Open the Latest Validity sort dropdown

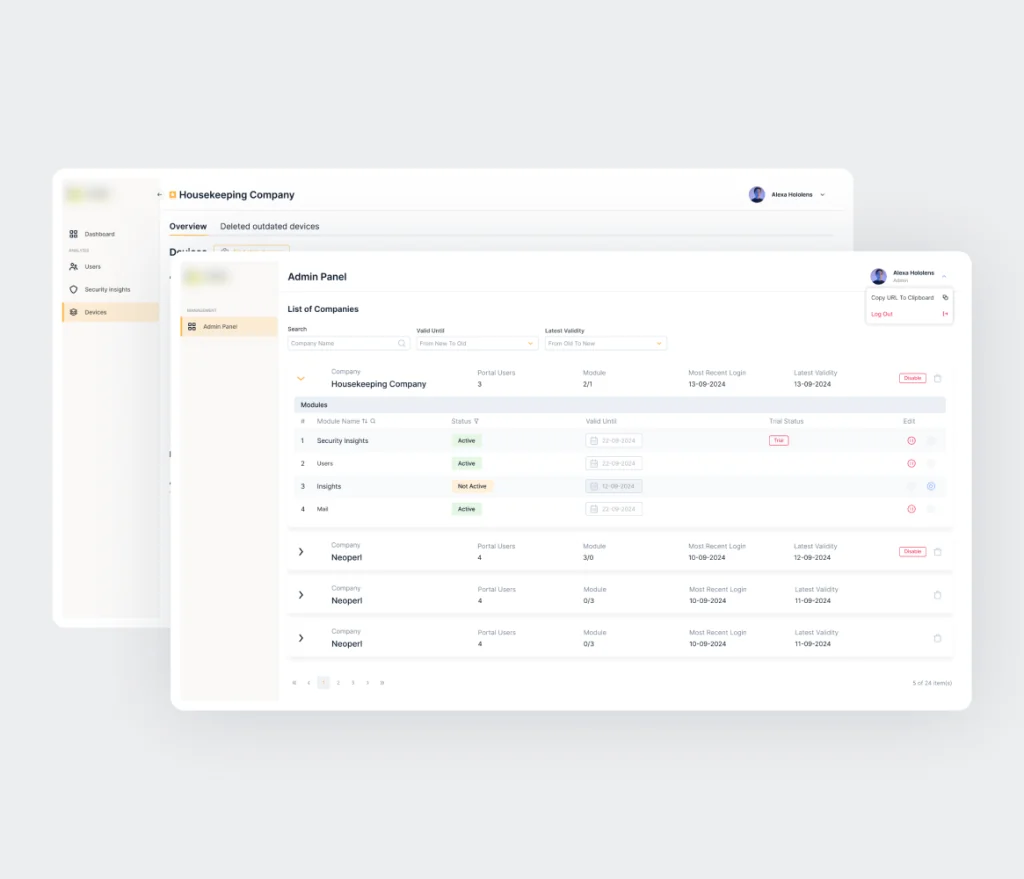click(605, 343)
